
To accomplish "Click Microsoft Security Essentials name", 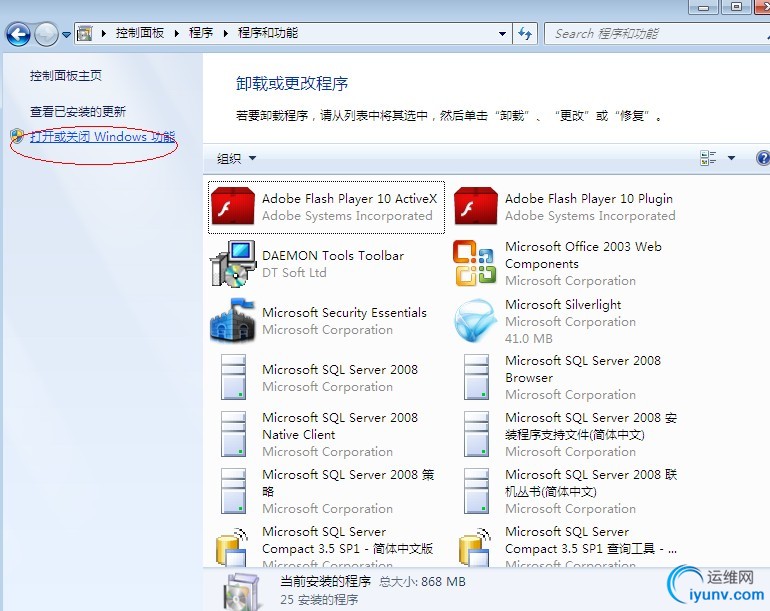I will point(344,313).
